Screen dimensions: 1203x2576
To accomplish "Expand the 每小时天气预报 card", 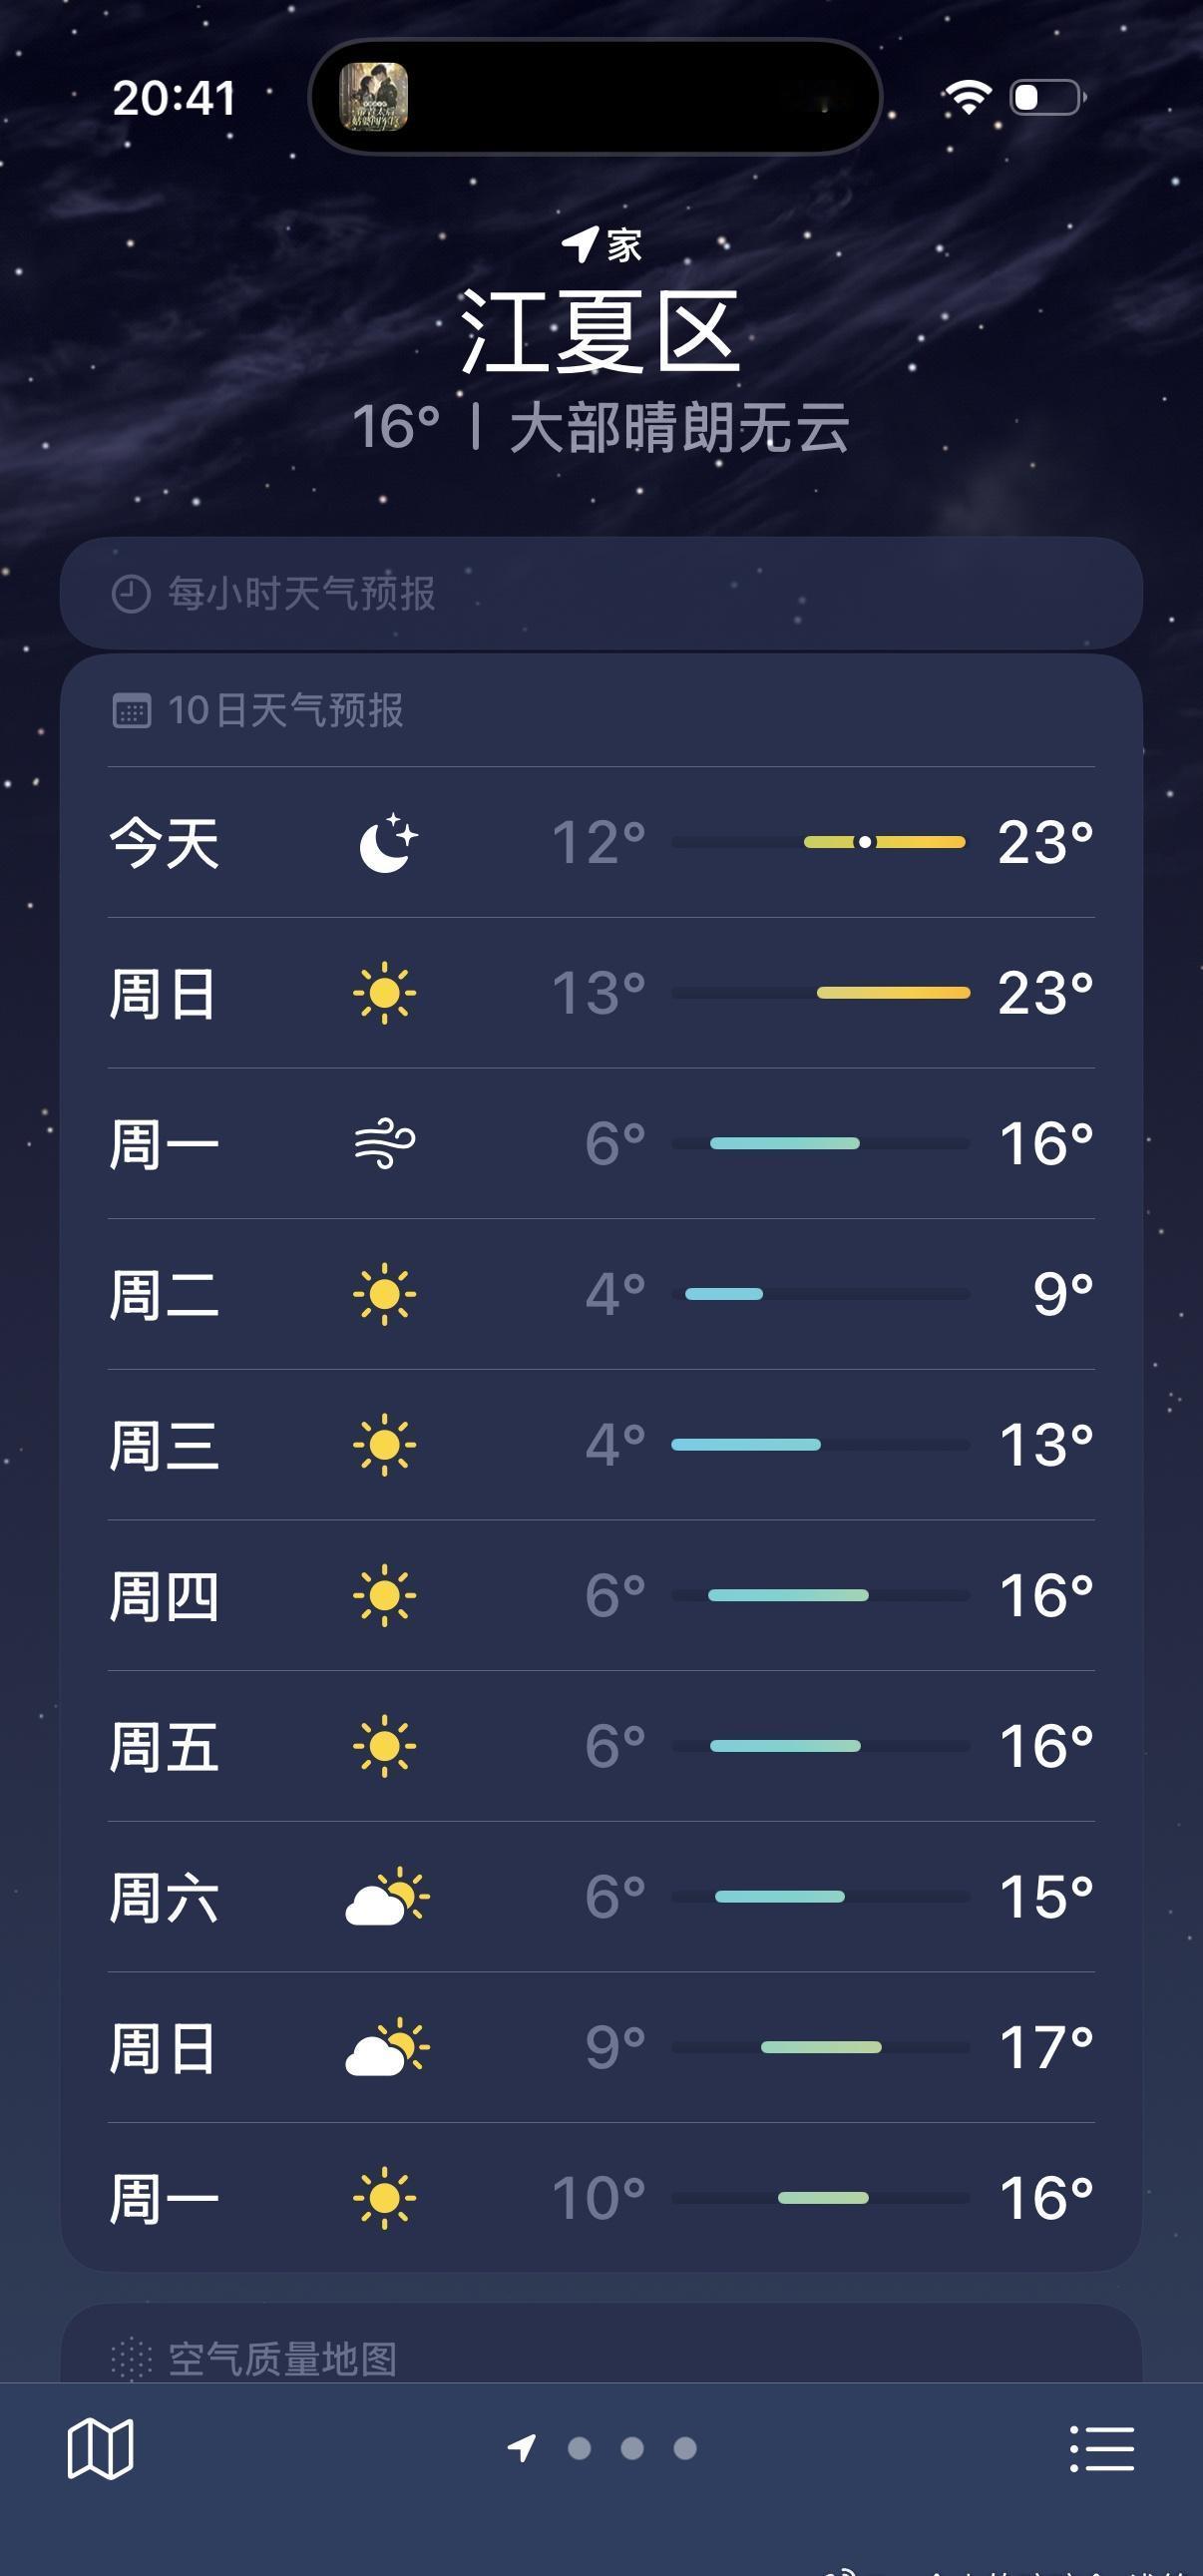I will point(601,593).
